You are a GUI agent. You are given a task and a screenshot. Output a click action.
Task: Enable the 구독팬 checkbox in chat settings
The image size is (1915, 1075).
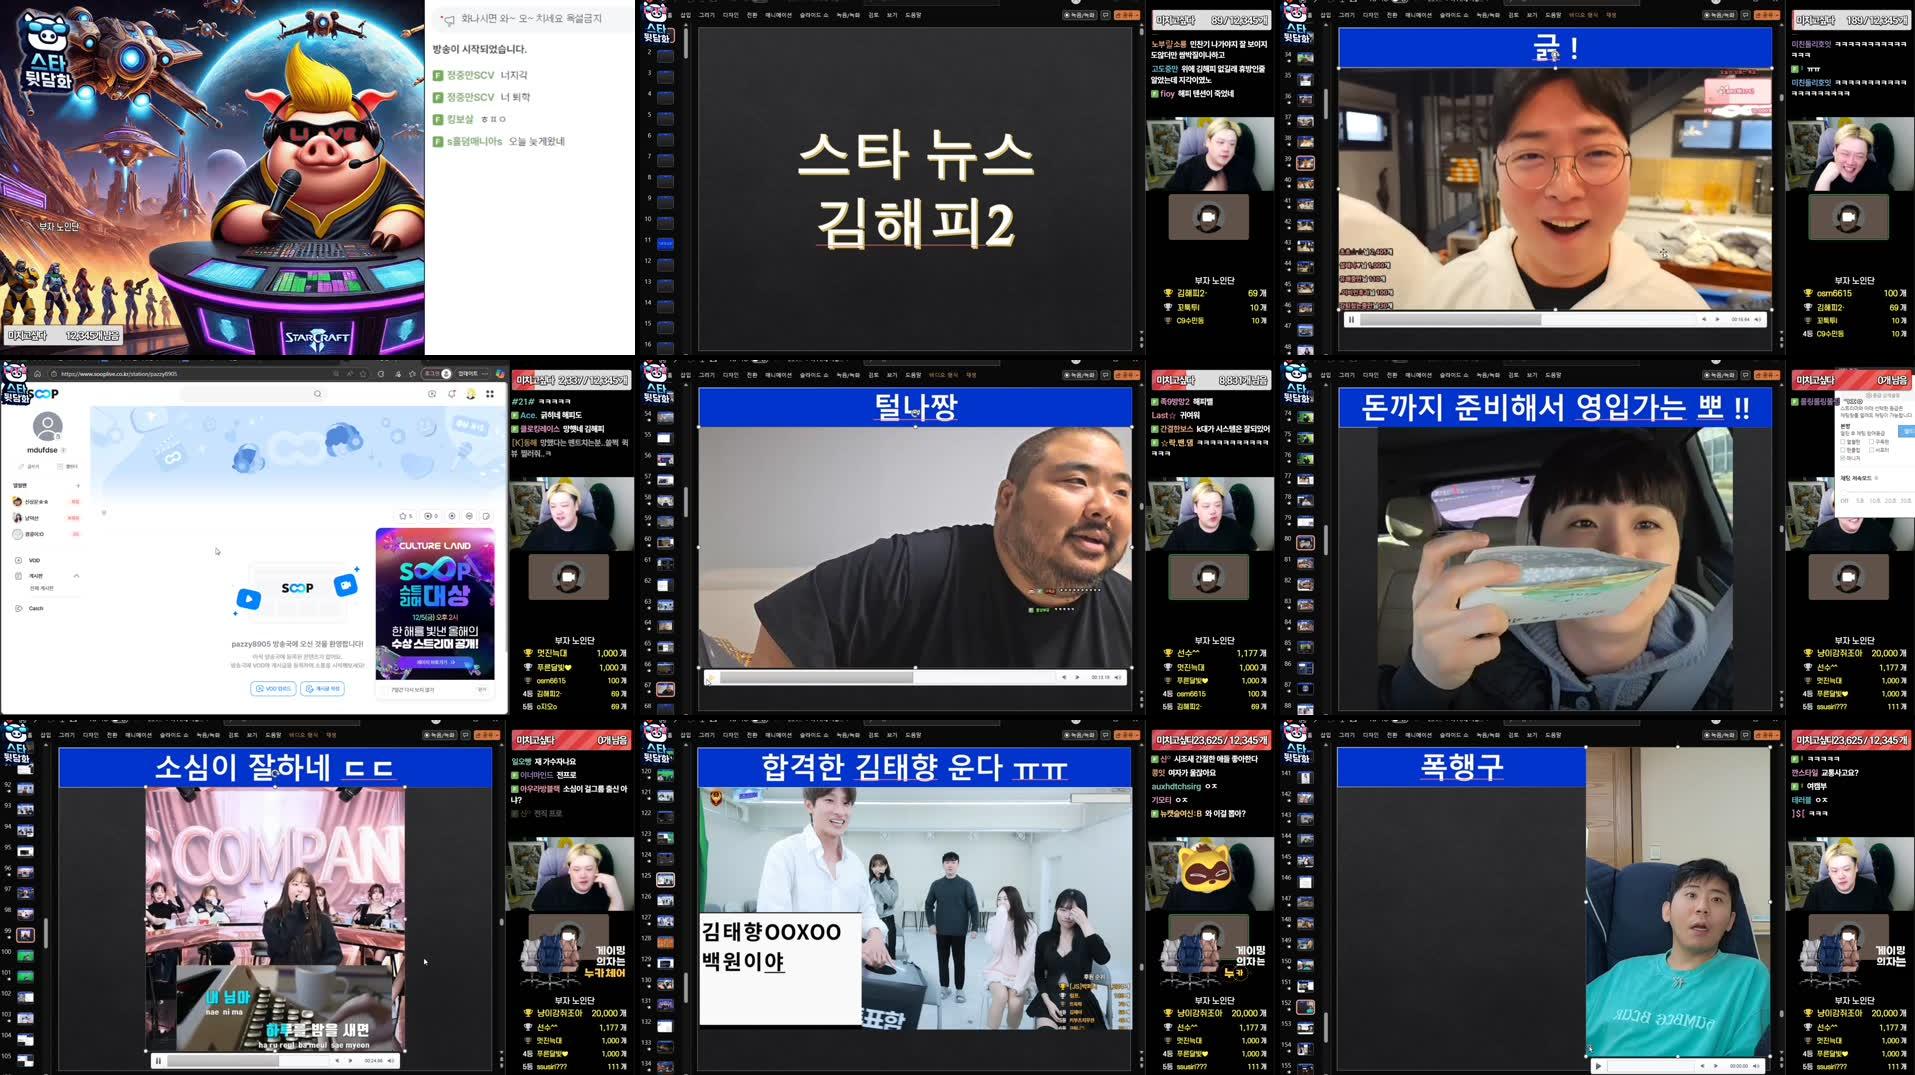coord(1872,442)
